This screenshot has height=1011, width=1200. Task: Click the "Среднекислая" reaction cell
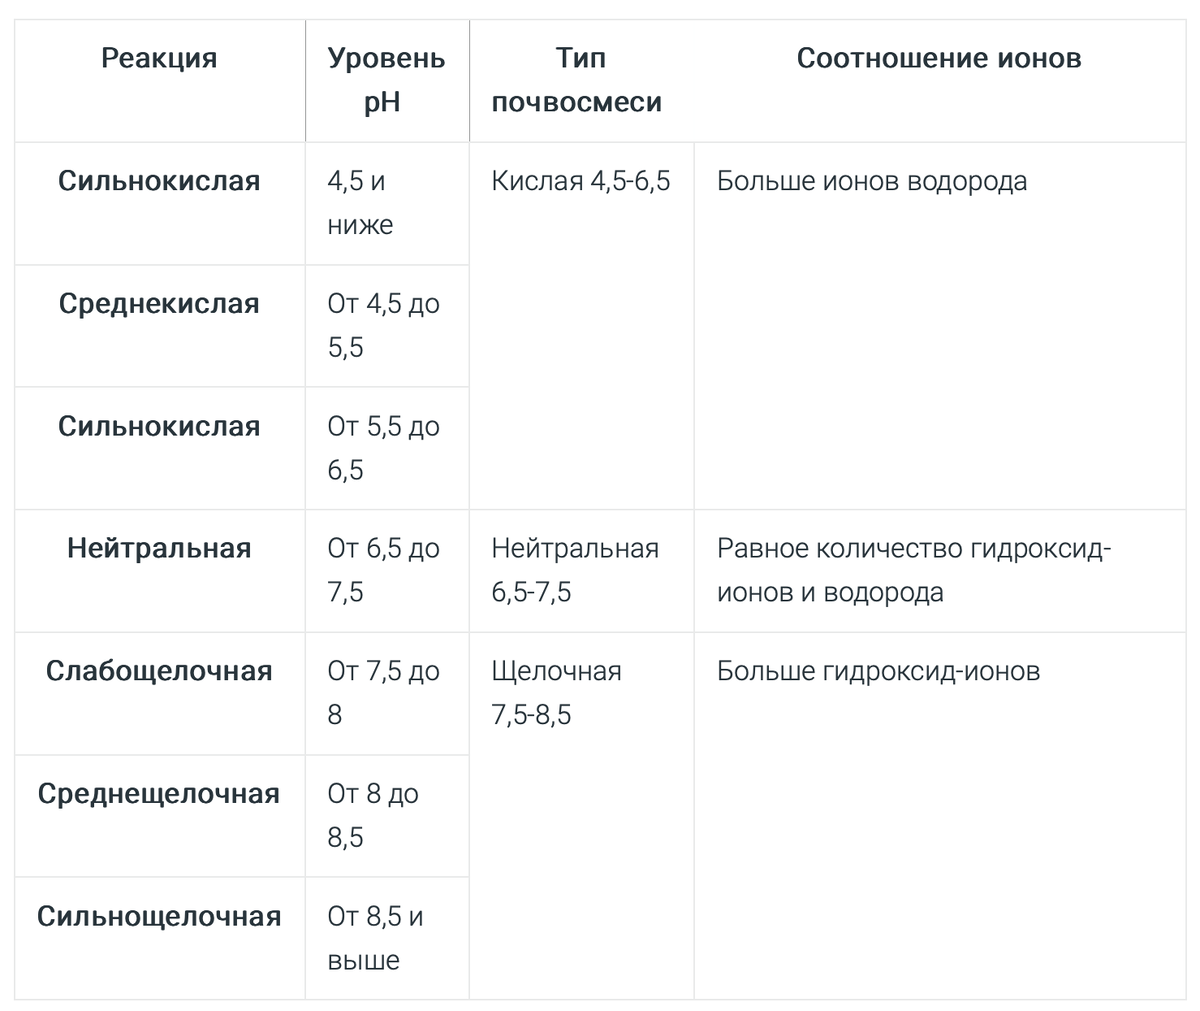pyautogui.click(x=159, y=304)
